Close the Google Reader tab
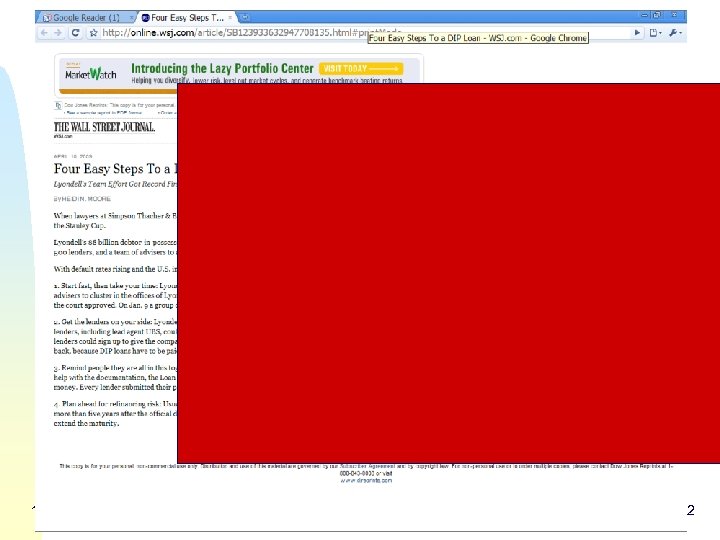The height and width of the screenshot is (540, 720). [131, 17]
